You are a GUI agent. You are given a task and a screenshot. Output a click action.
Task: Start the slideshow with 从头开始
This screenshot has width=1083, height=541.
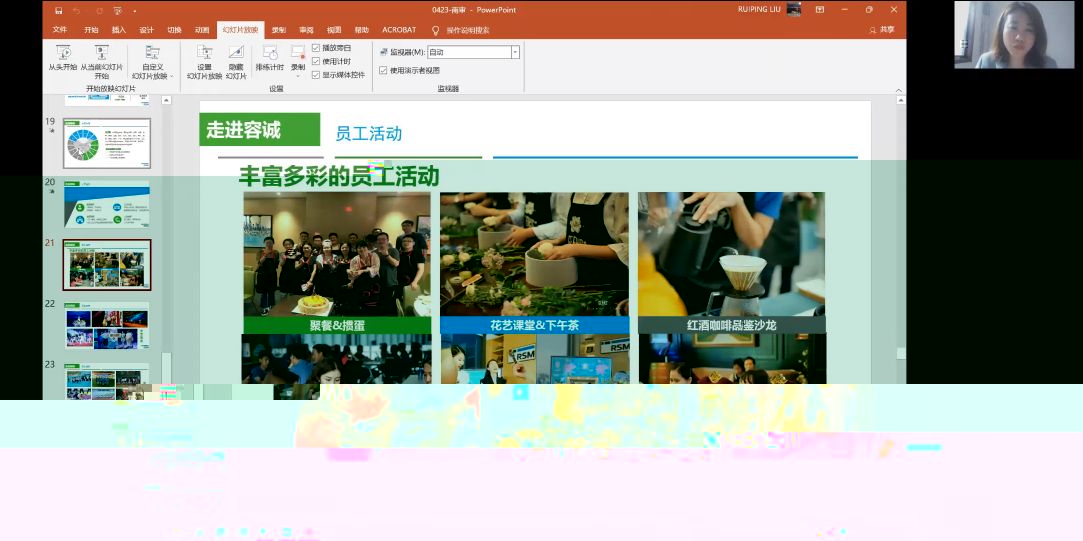(x=63, y=57)
